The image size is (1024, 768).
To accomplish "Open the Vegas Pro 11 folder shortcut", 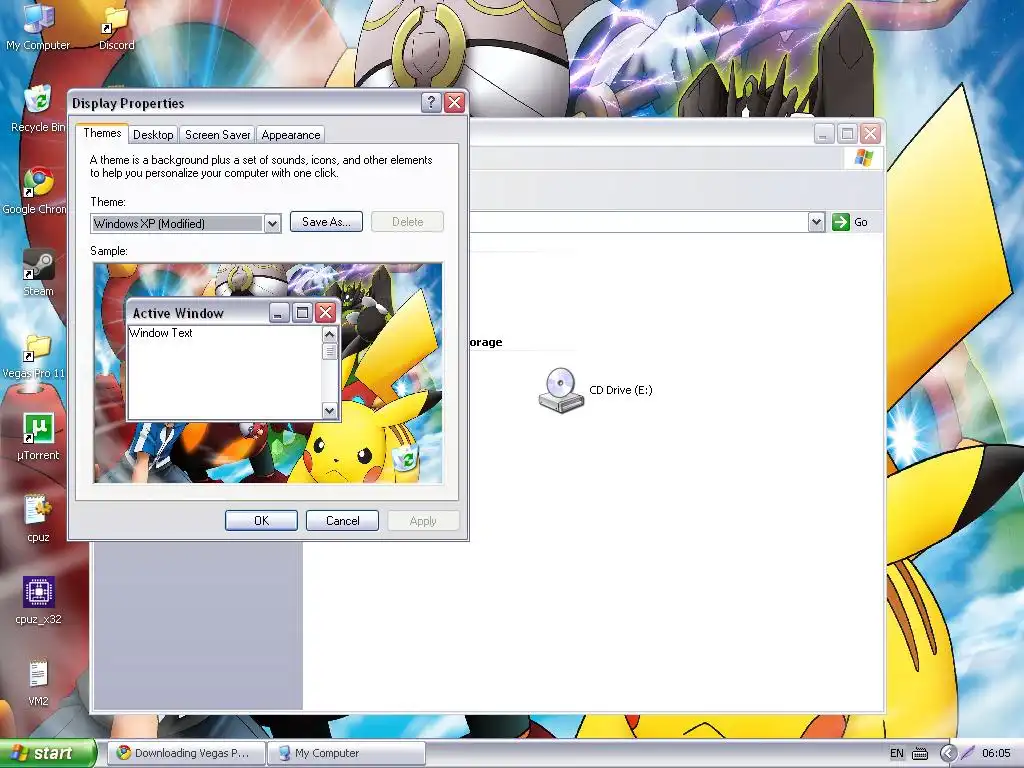I will coord(34,355).
